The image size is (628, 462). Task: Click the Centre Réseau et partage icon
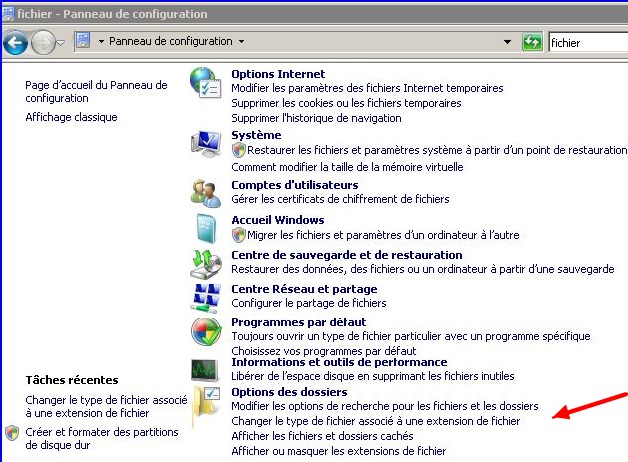[207, 298]
